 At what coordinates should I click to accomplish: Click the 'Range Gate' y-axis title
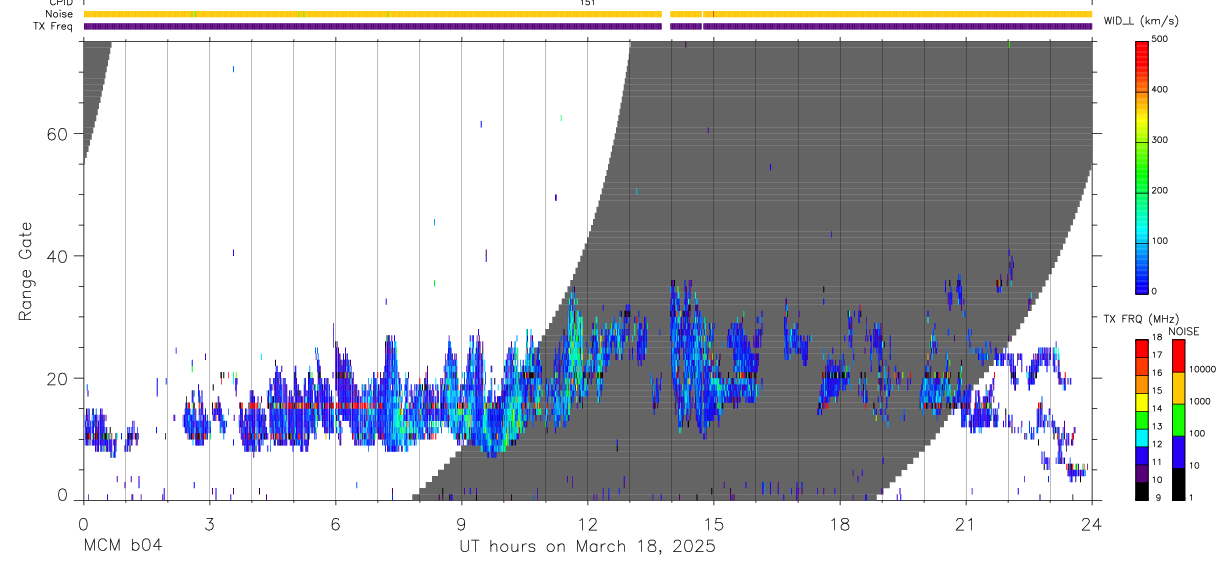pyautogui.click(x=26, y=271)
